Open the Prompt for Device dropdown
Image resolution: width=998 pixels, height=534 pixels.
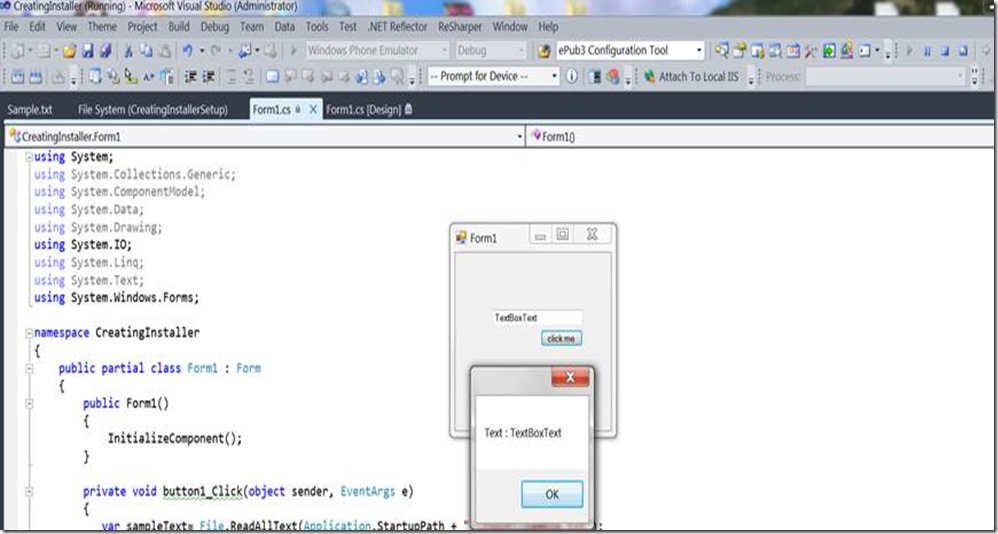pos(554,77)
